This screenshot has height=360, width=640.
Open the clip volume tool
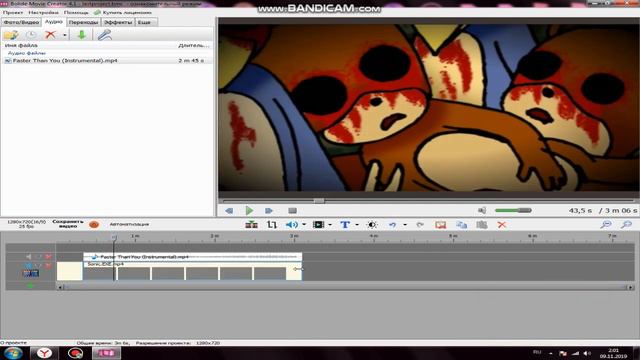[x=291, y=224]
